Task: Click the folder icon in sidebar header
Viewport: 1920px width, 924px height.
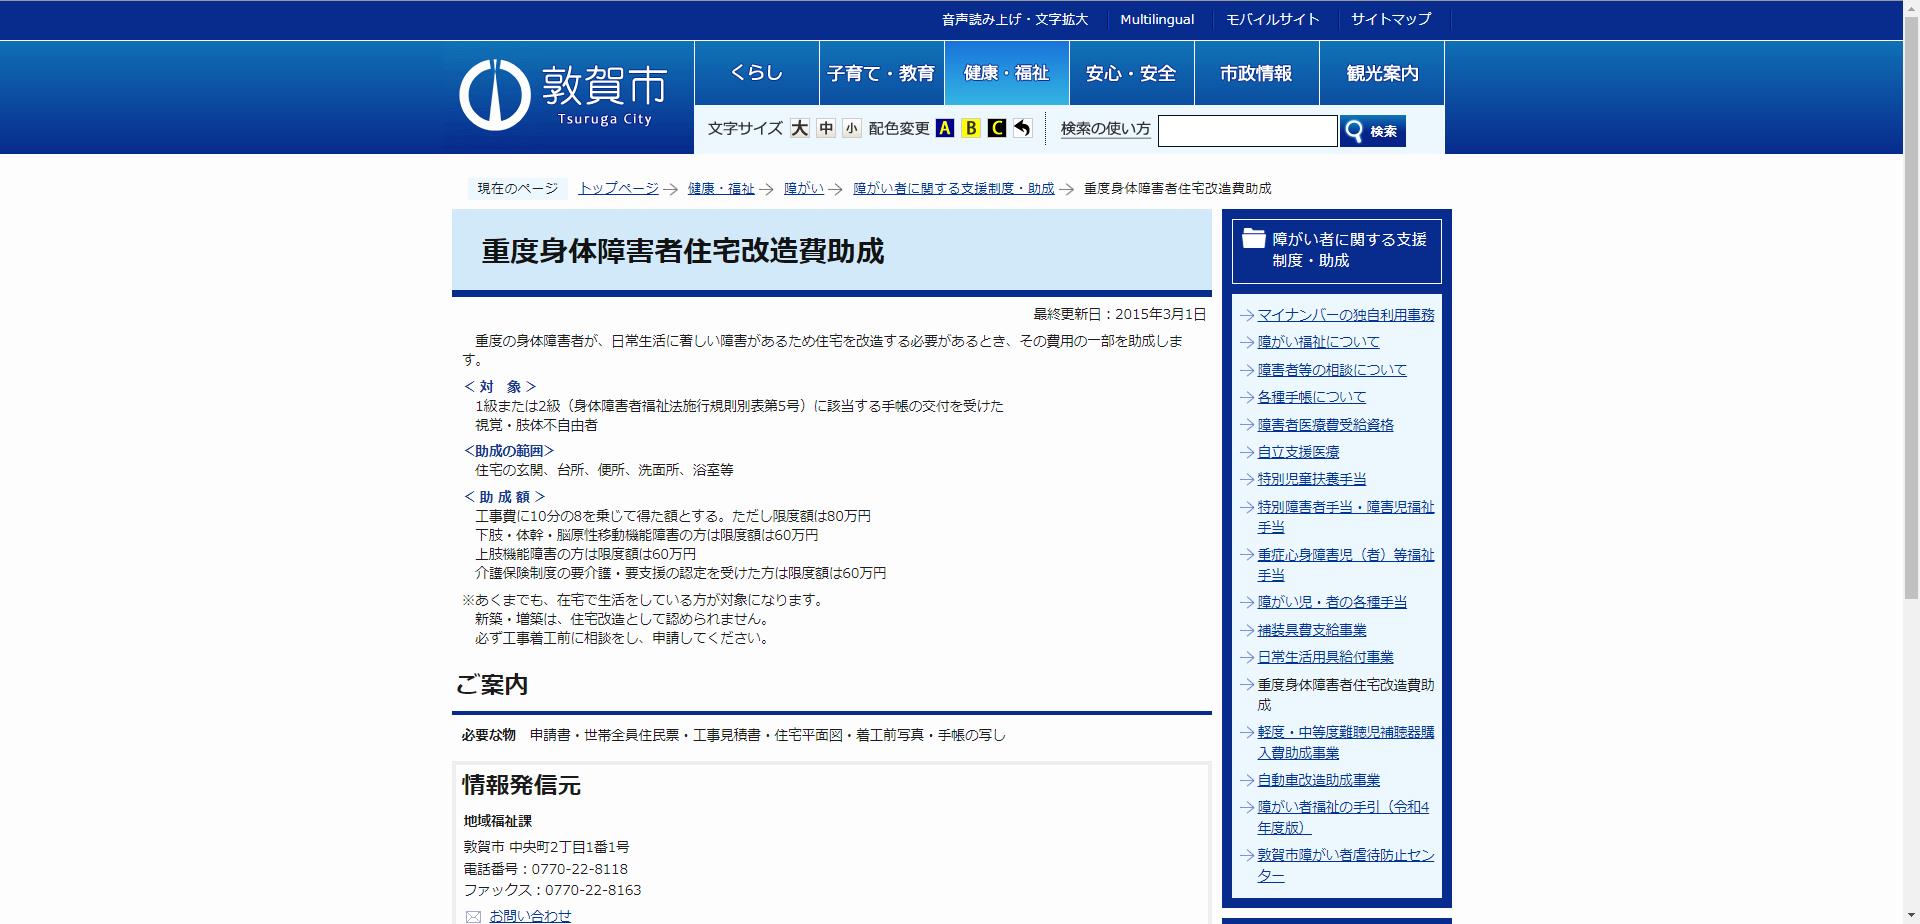Action: click(x=1253, y=238)
